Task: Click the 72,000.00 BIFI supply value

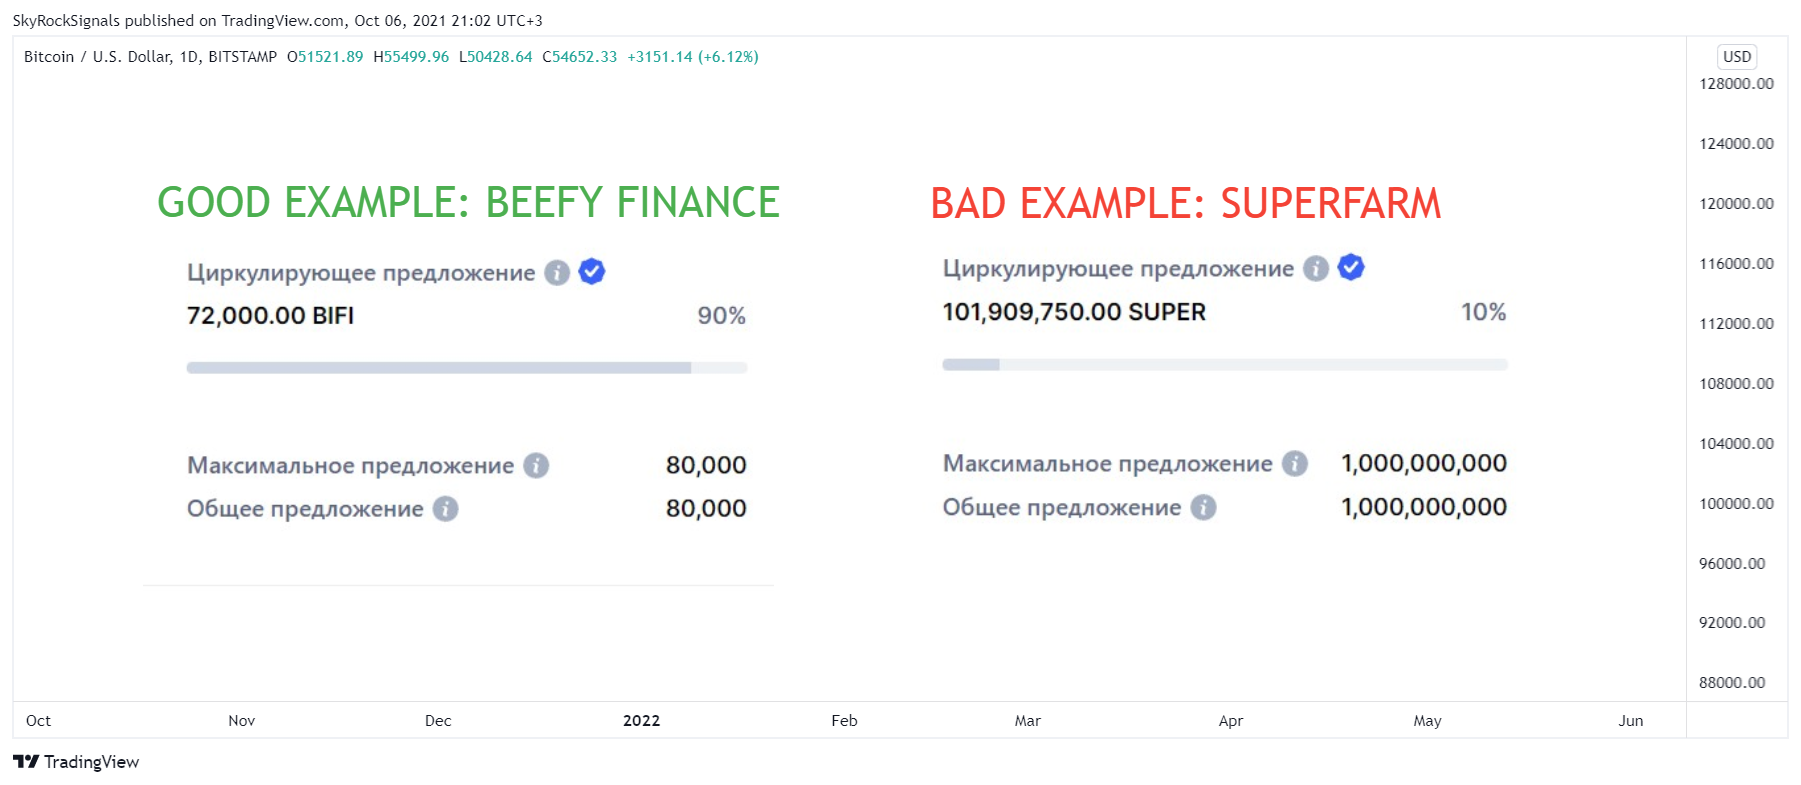Action: point(270,316)
